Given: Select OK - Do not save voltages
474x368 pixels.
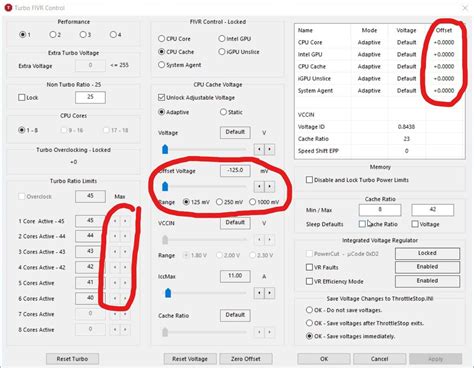Looking at the screenshot, I should click(x=309, y=310).
